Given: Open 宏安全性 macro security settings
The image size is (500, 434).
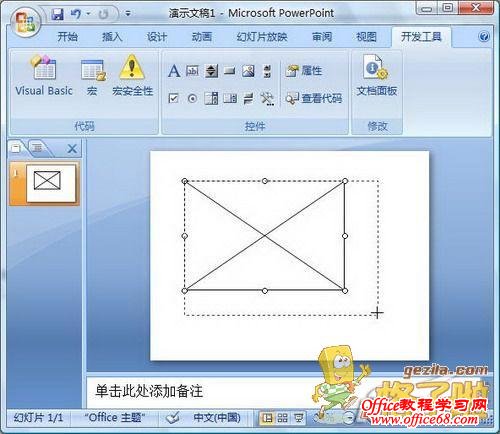Looking at the screenshot, I should [132, 76].
